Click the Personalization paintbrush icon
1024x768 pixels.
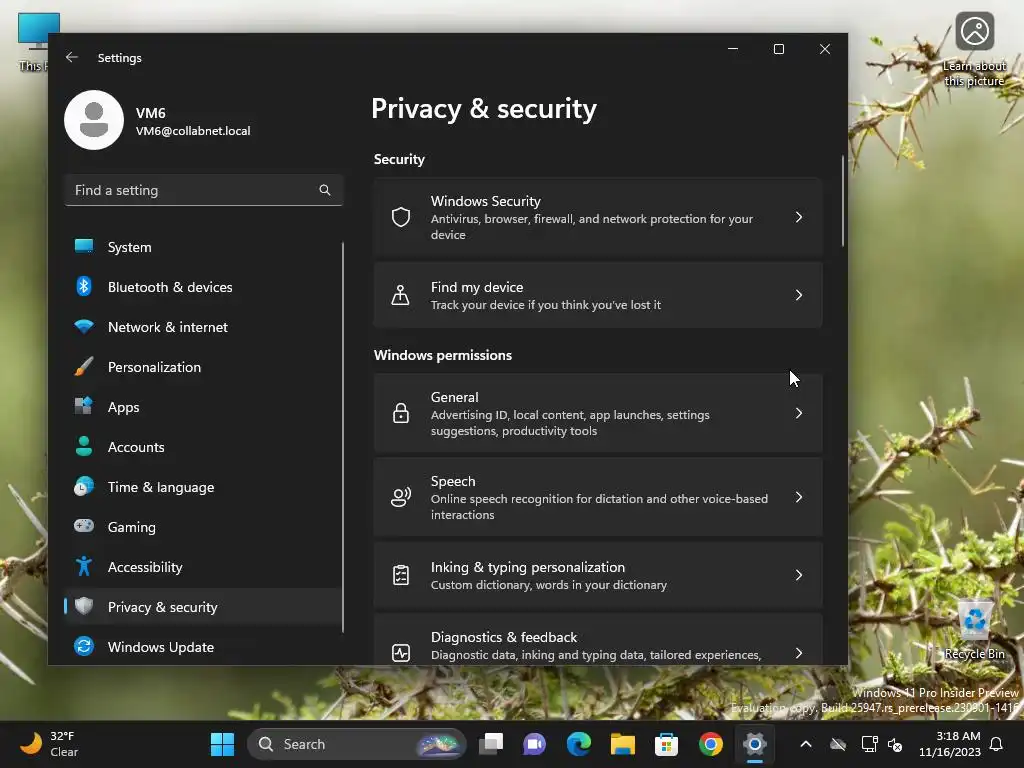(x=84, y=366)
